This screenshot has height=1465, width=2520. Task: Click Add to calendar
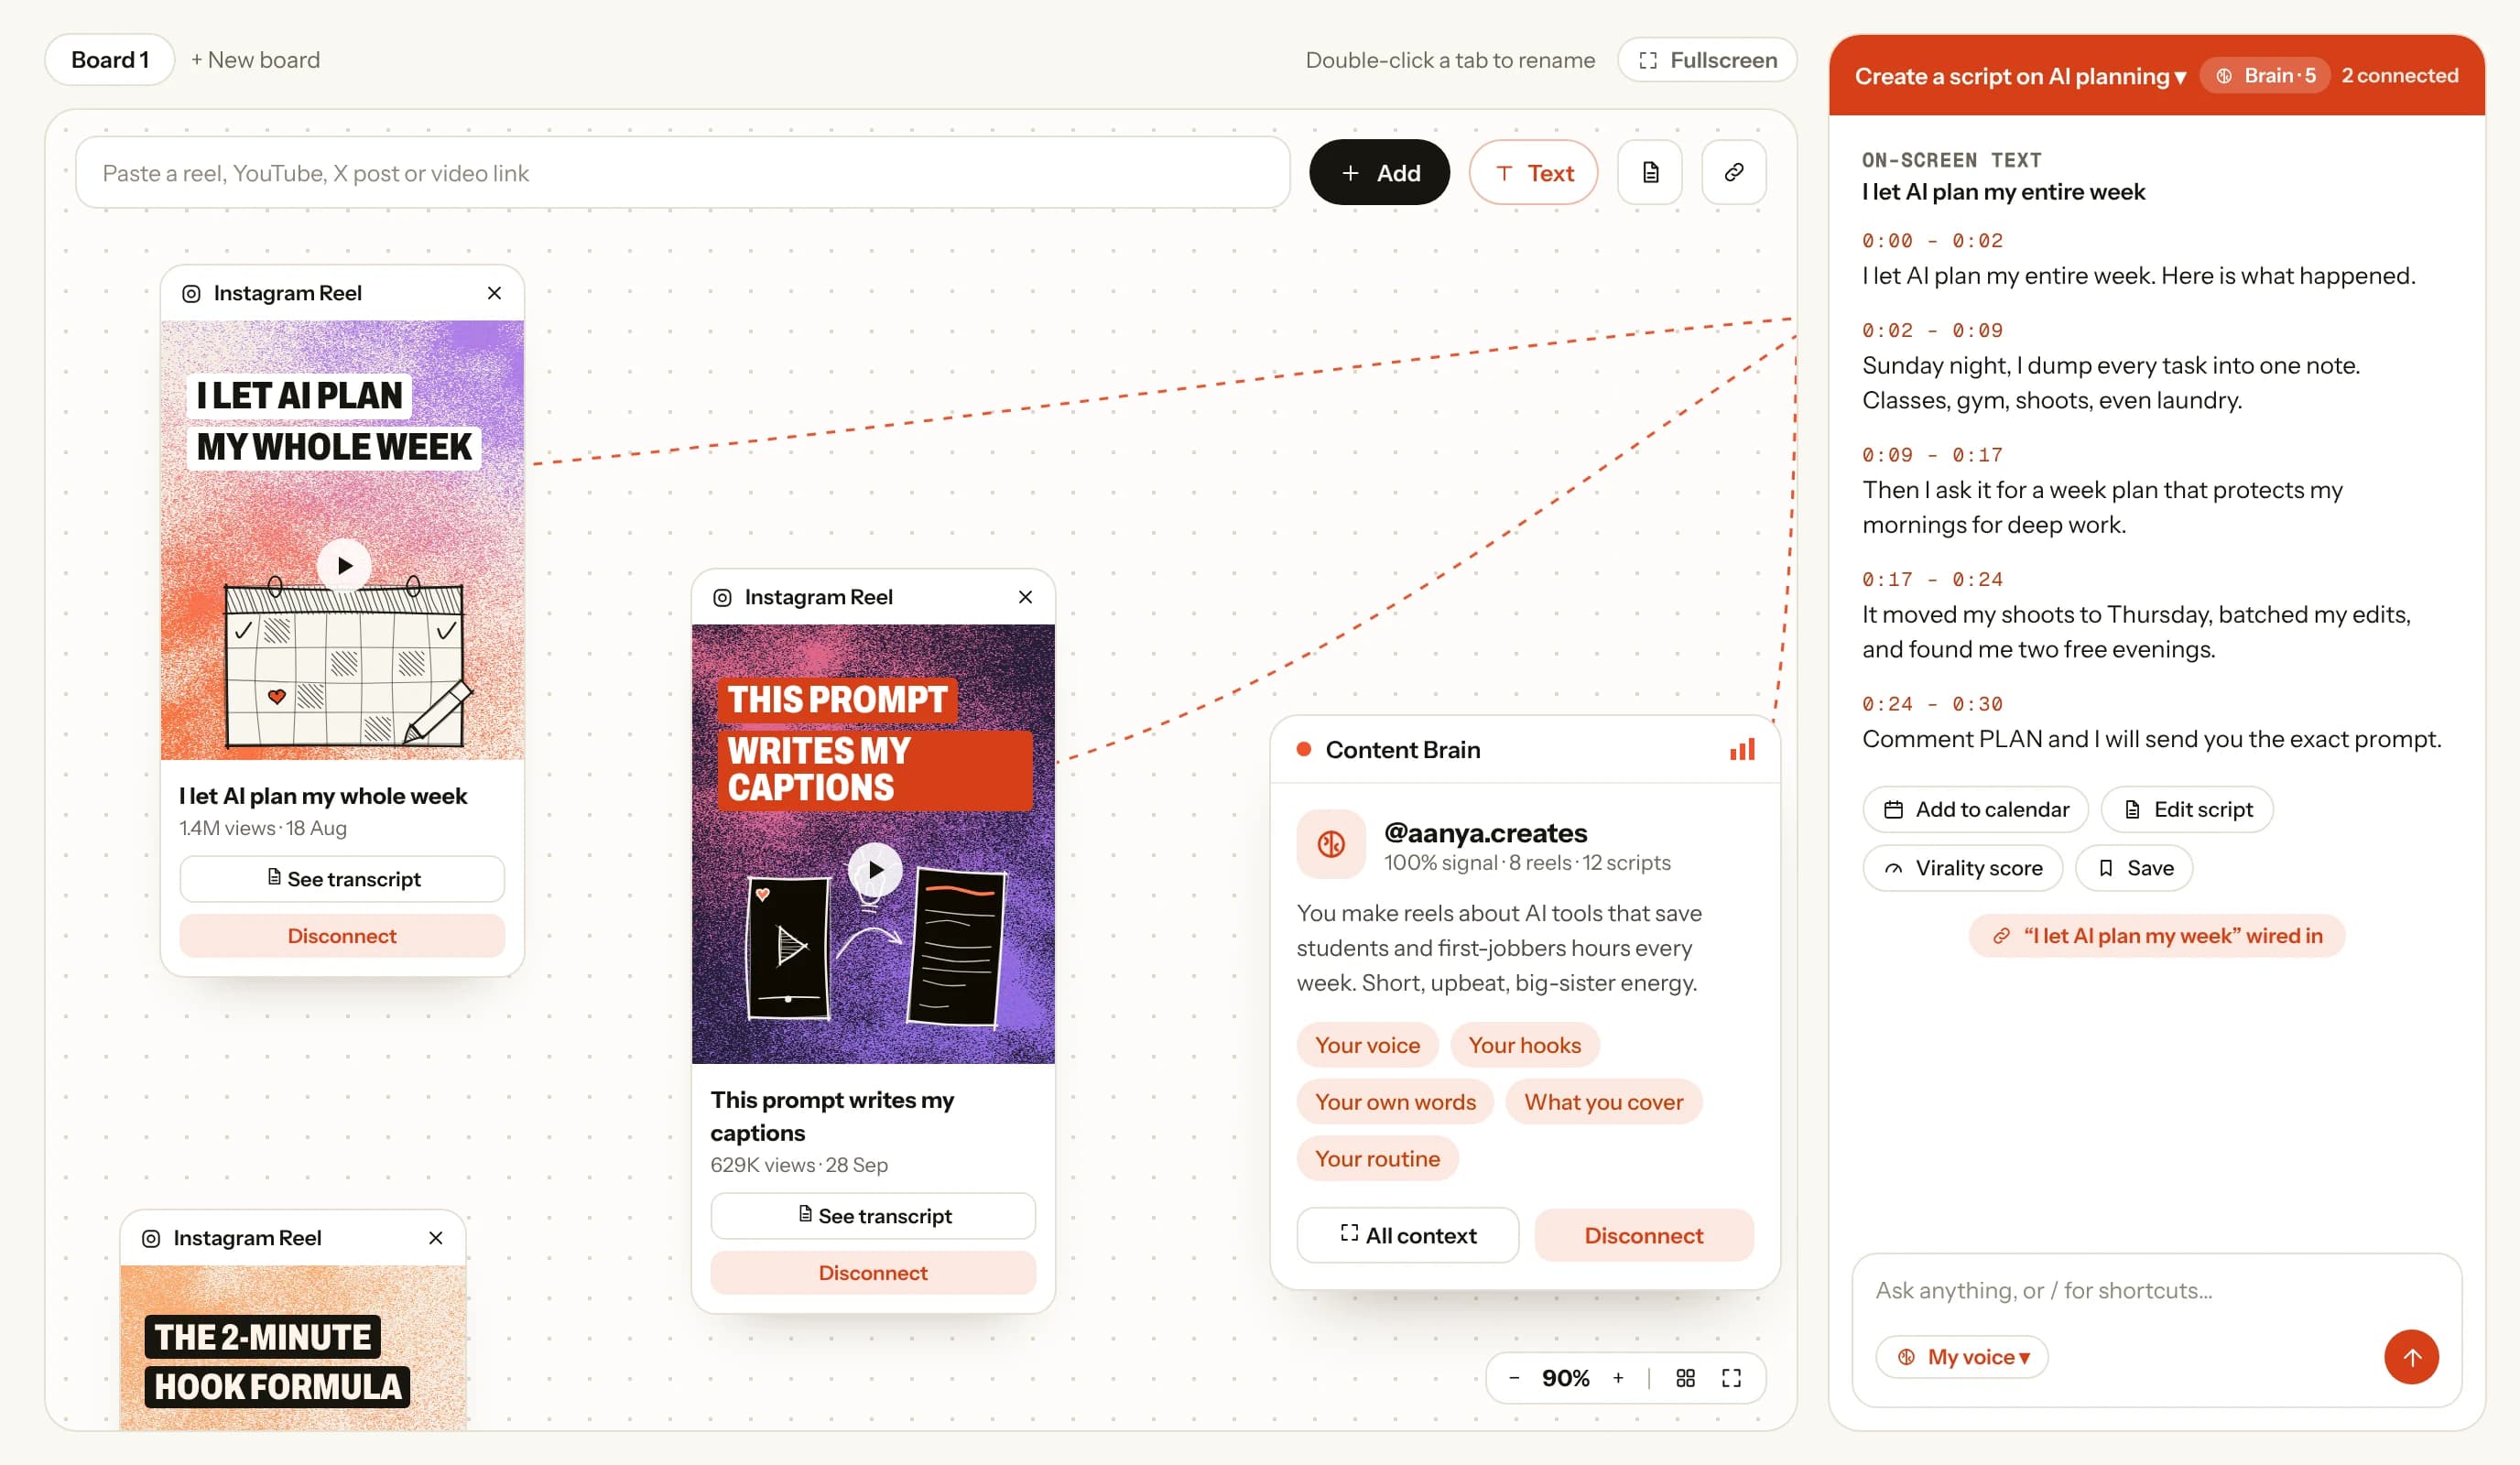coord(1975,810)
